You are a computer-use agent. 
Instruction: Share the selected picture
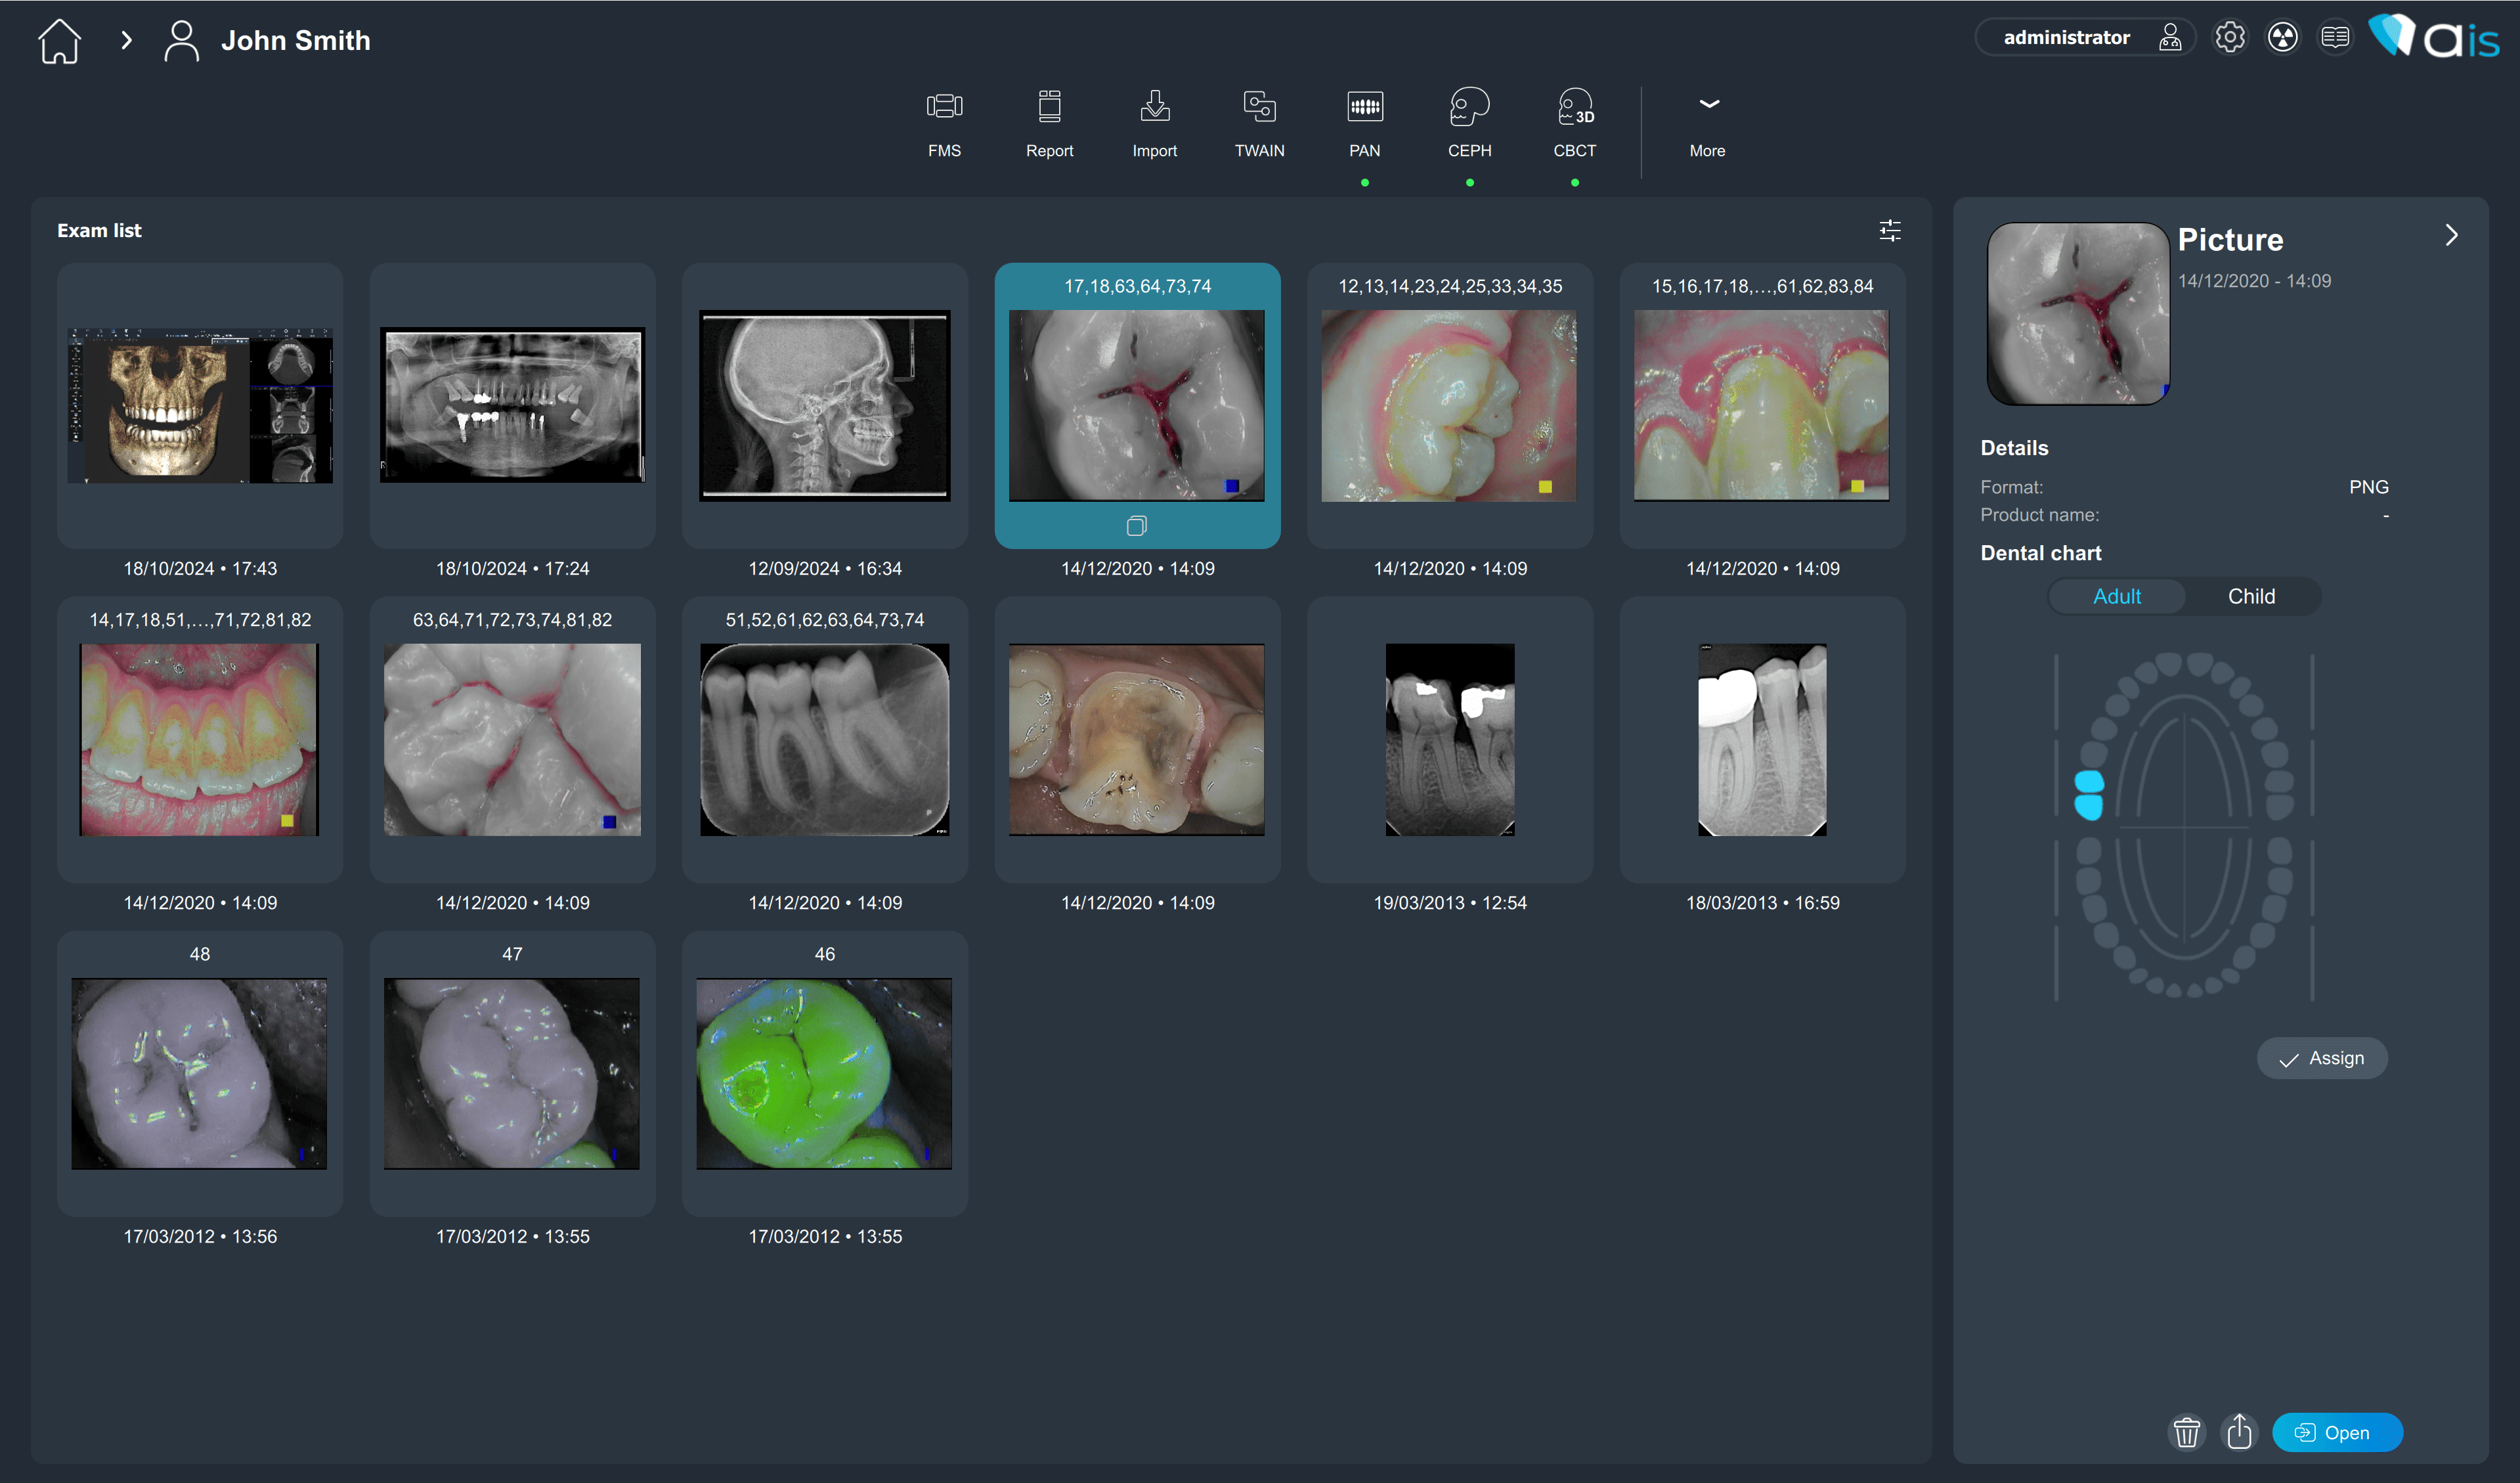tap(2240, 1432)
